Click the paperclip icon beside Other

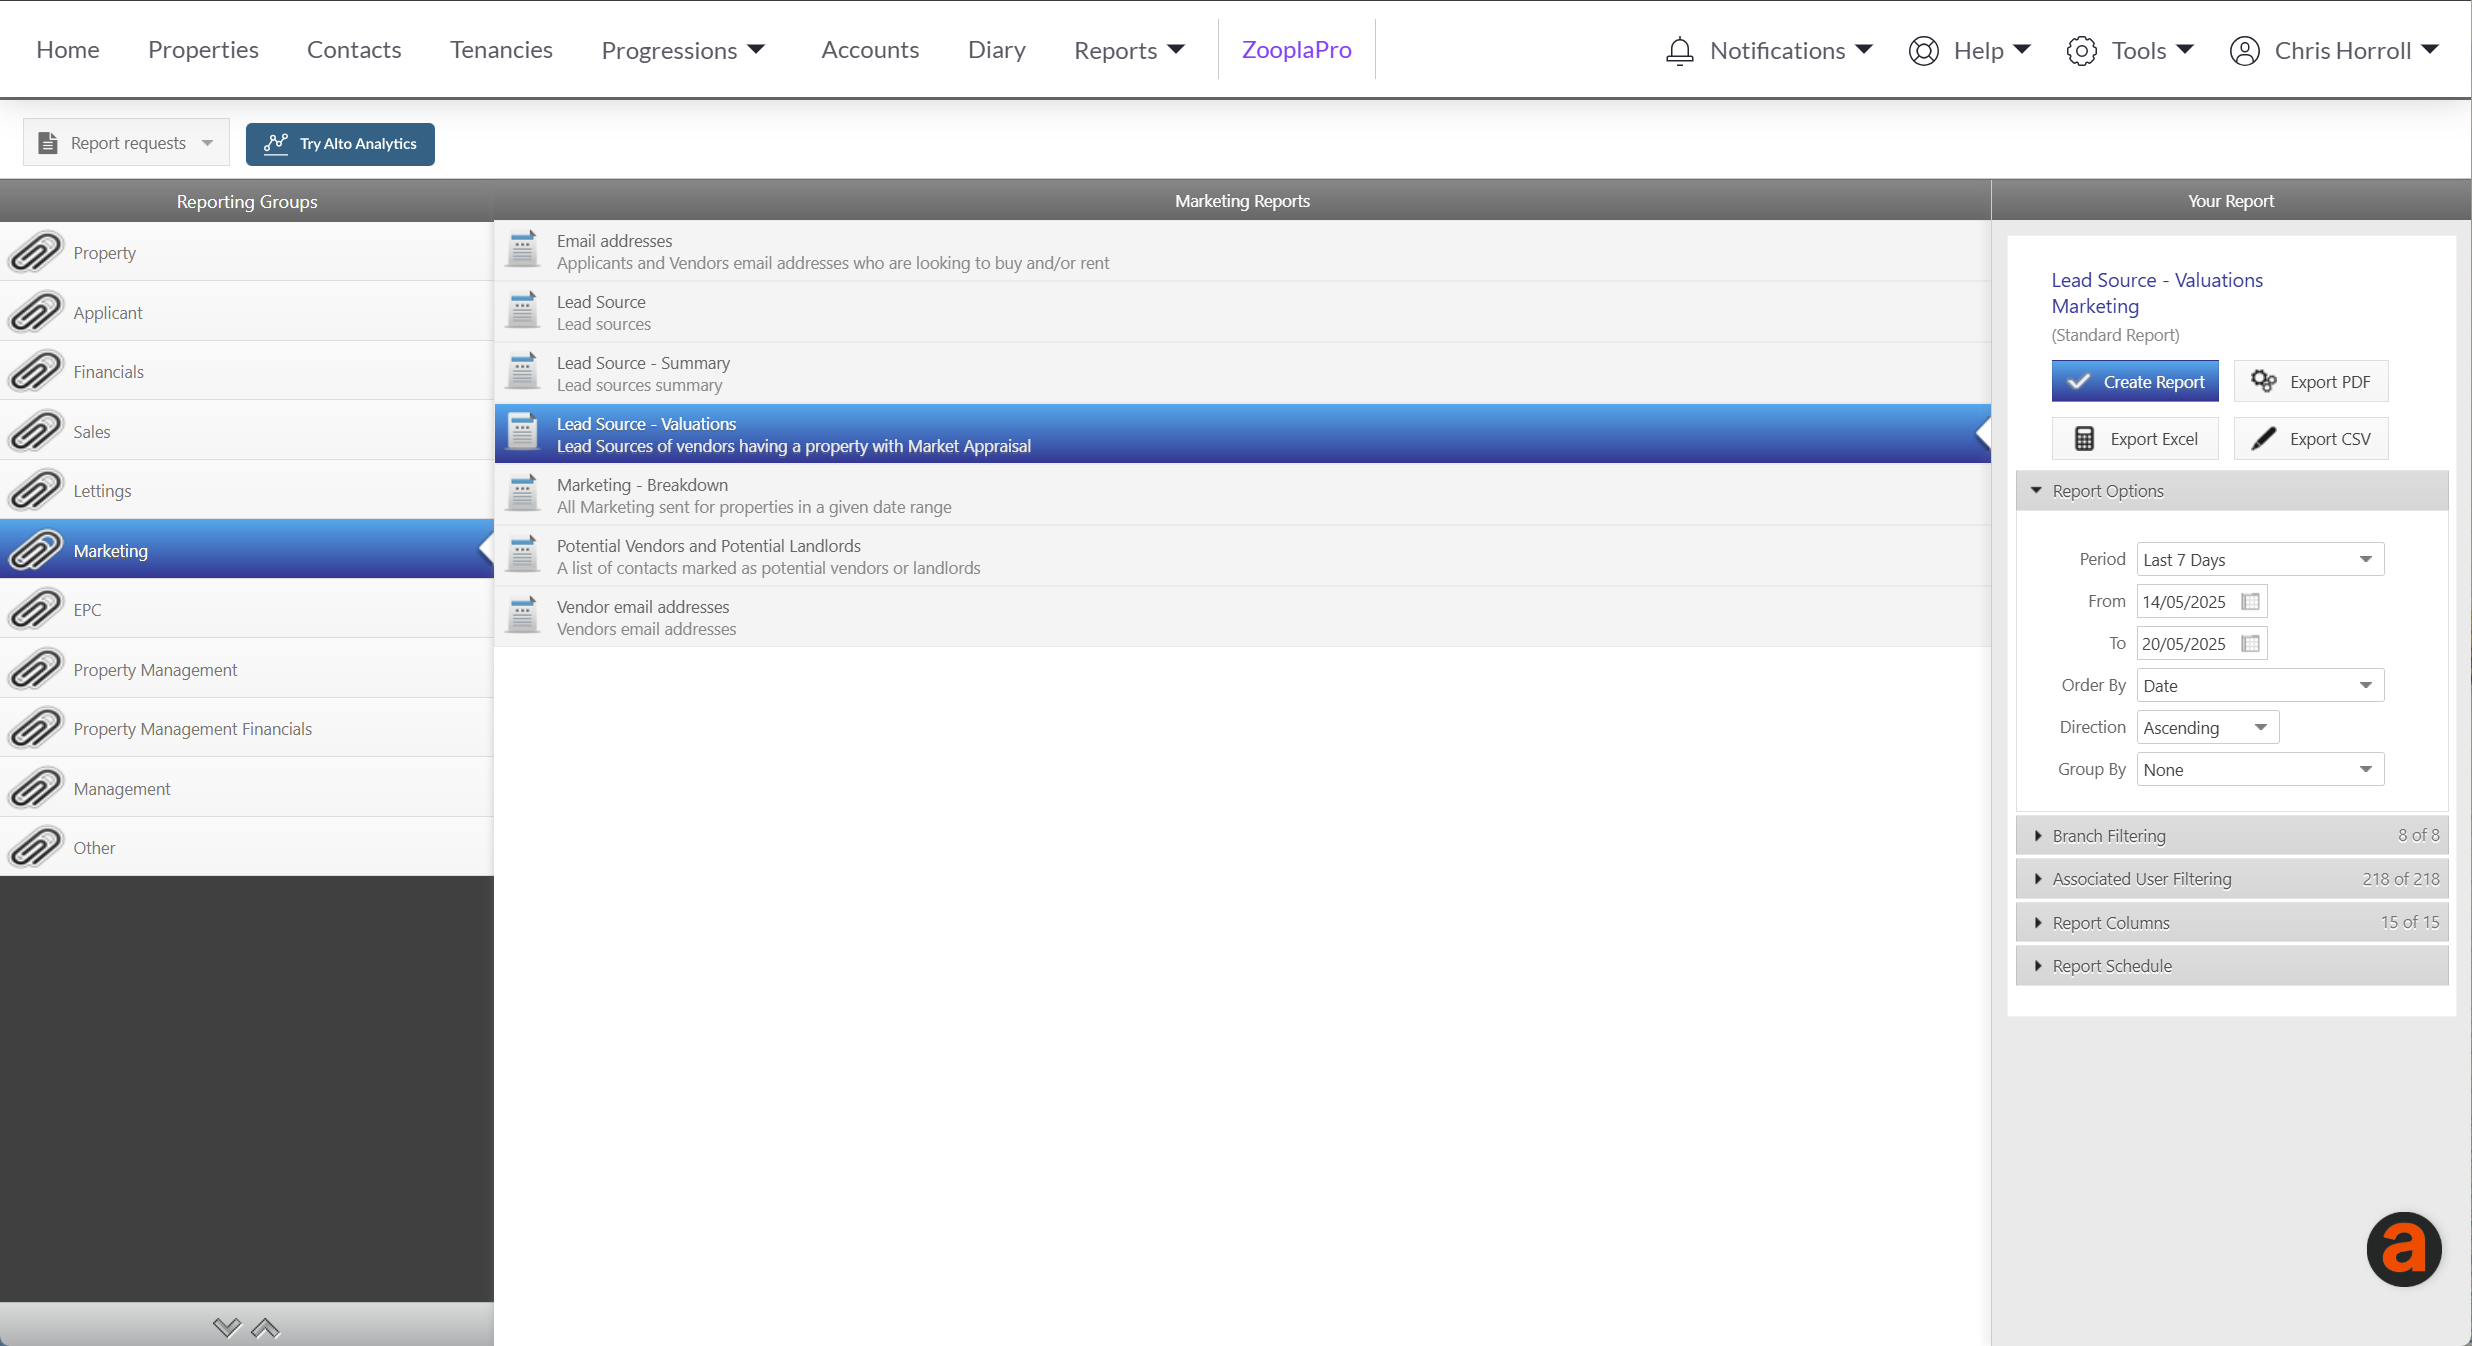point(36,847)
